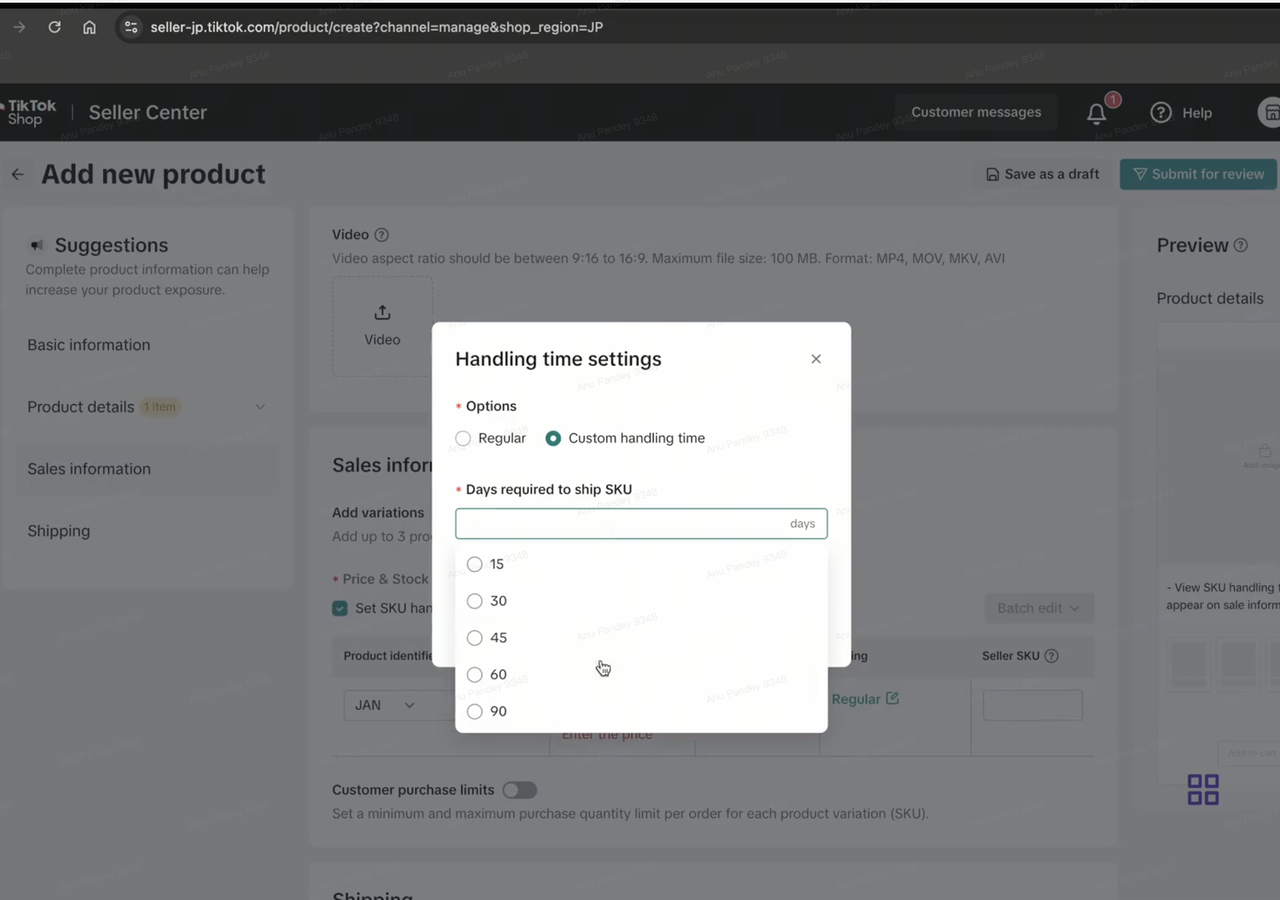The height and width of the screenshot is (900, 1280).
Task: Reload the page with browser refresh icon
Action: click(x=54, y=27)
